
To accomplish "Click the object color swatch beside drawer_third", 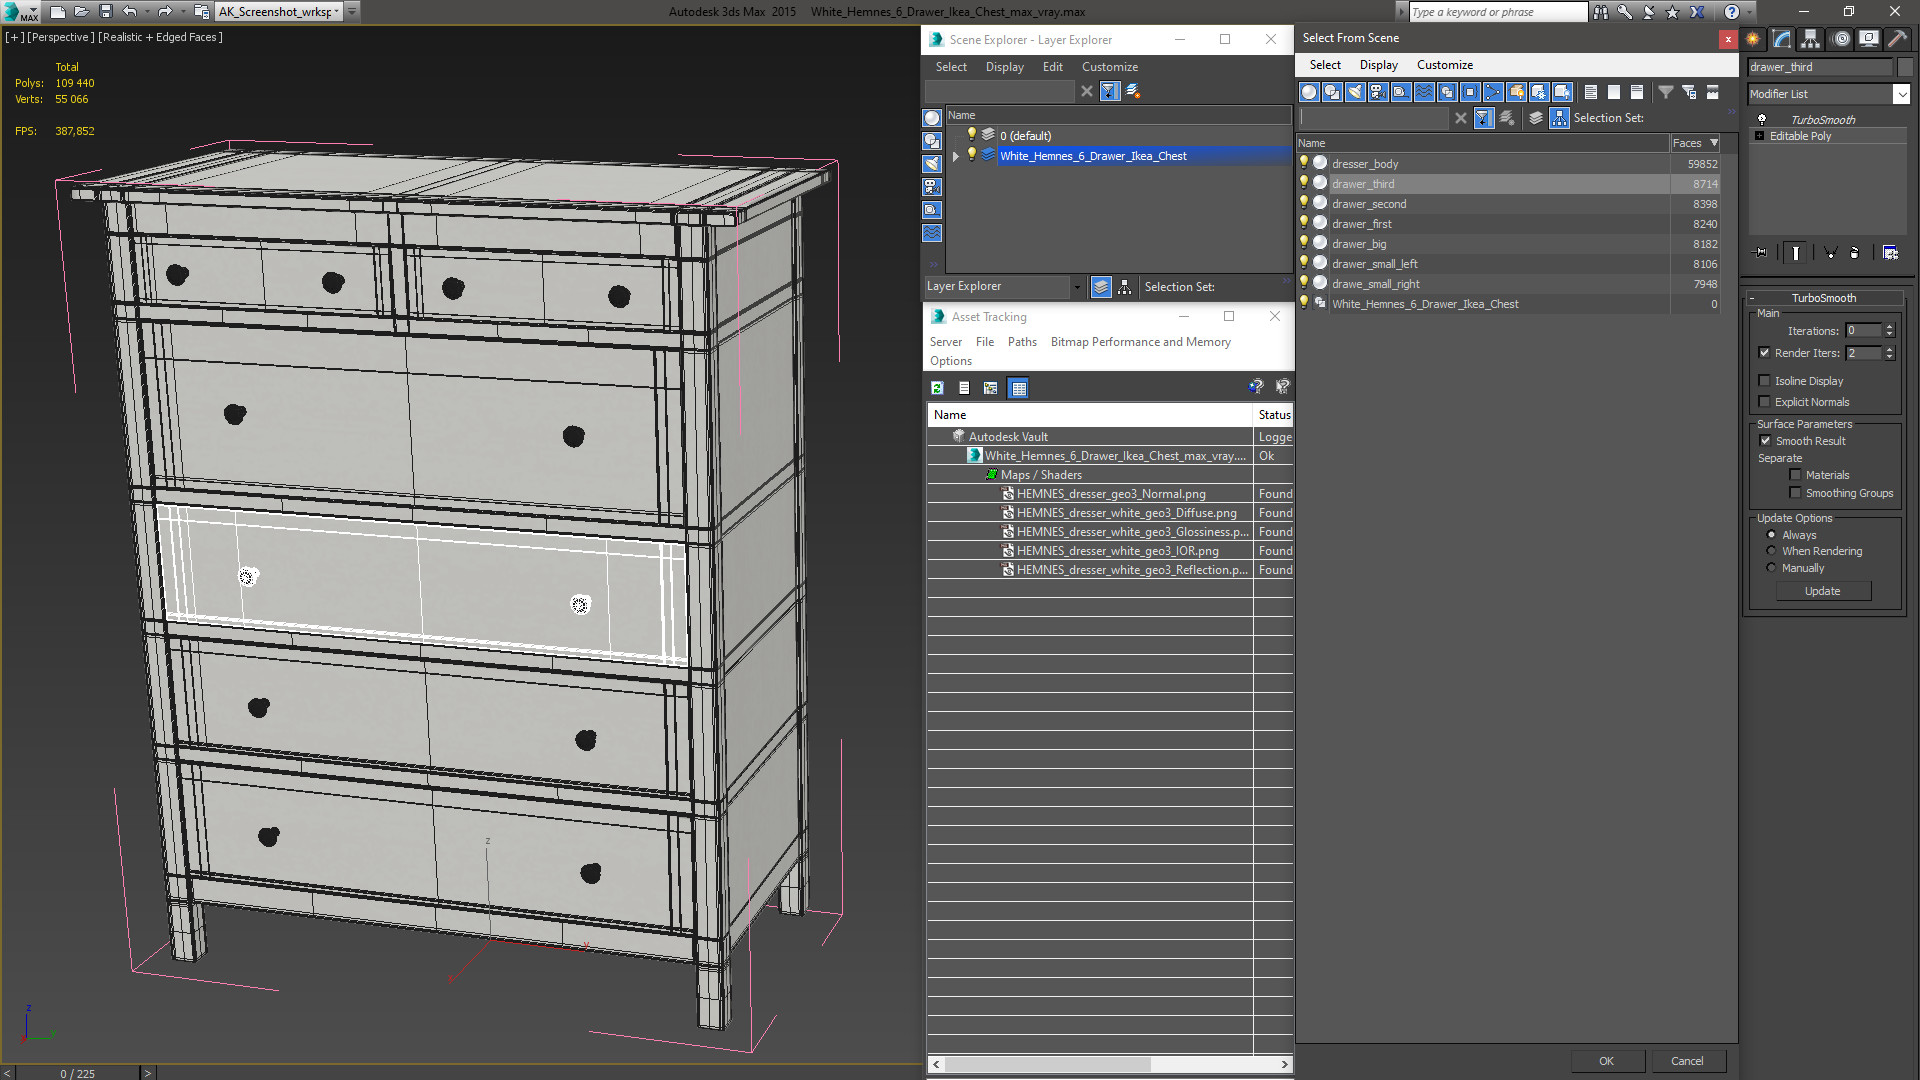I will click(x=1905, y=67).
